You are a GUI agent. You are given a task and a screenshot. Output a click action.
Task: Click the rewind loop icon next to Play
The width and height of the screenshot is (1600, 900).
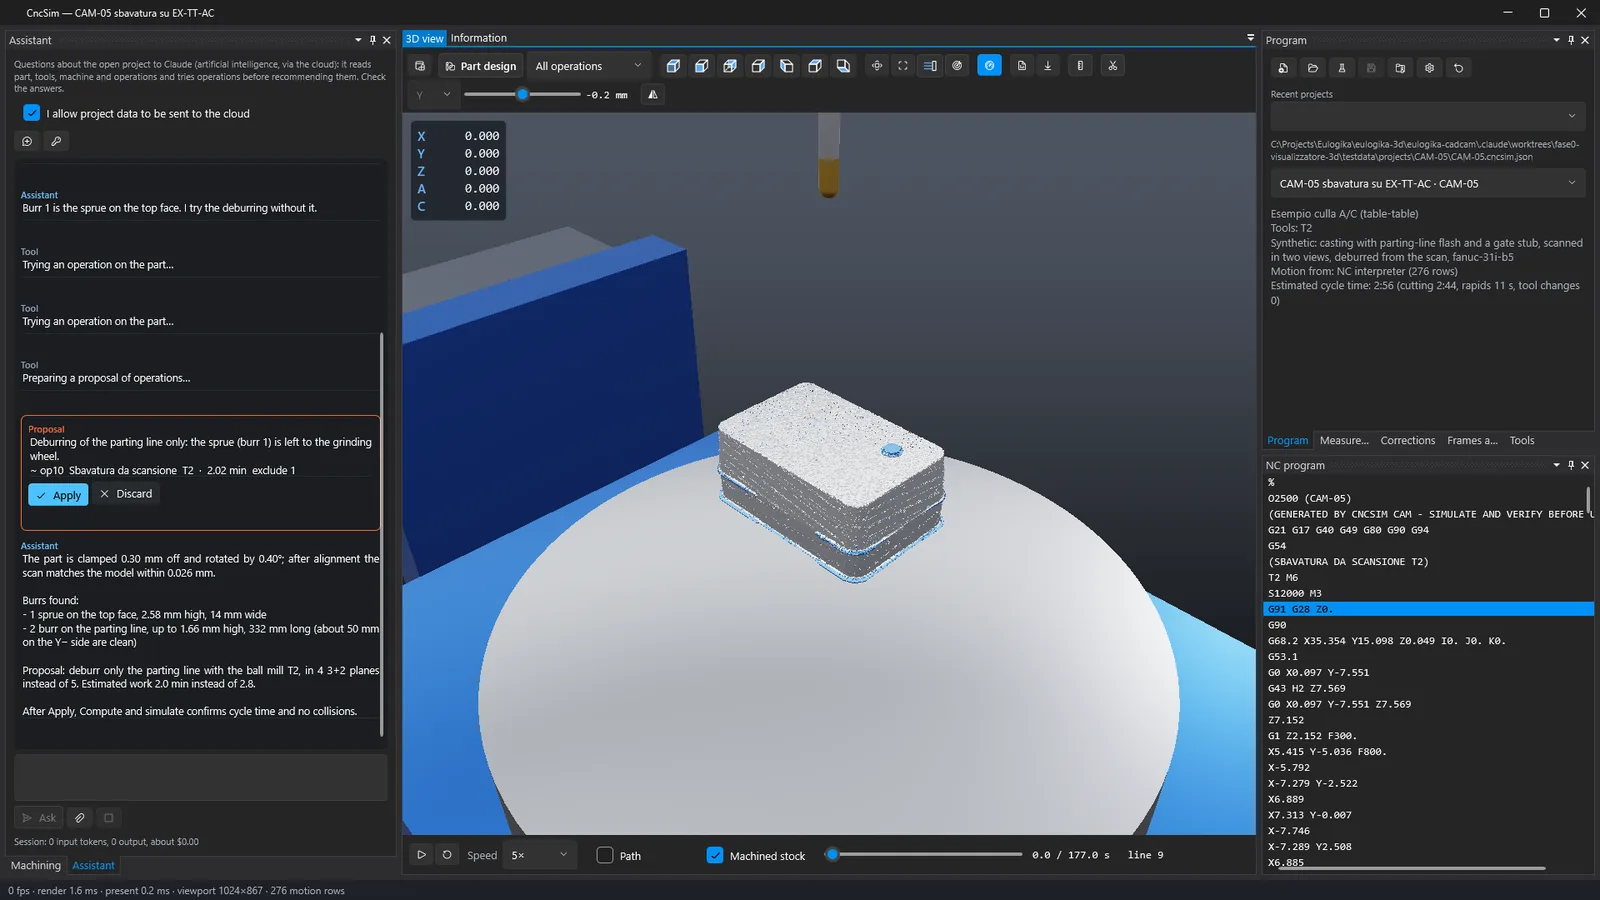(447, 855)
